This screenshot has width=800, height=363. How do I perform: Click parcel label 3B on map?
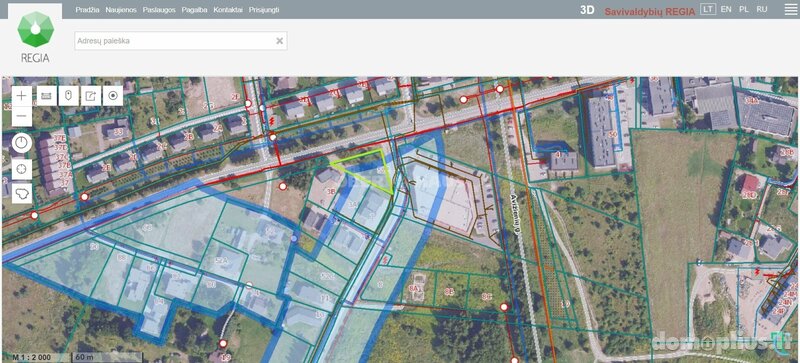click(x=331, y=192)
